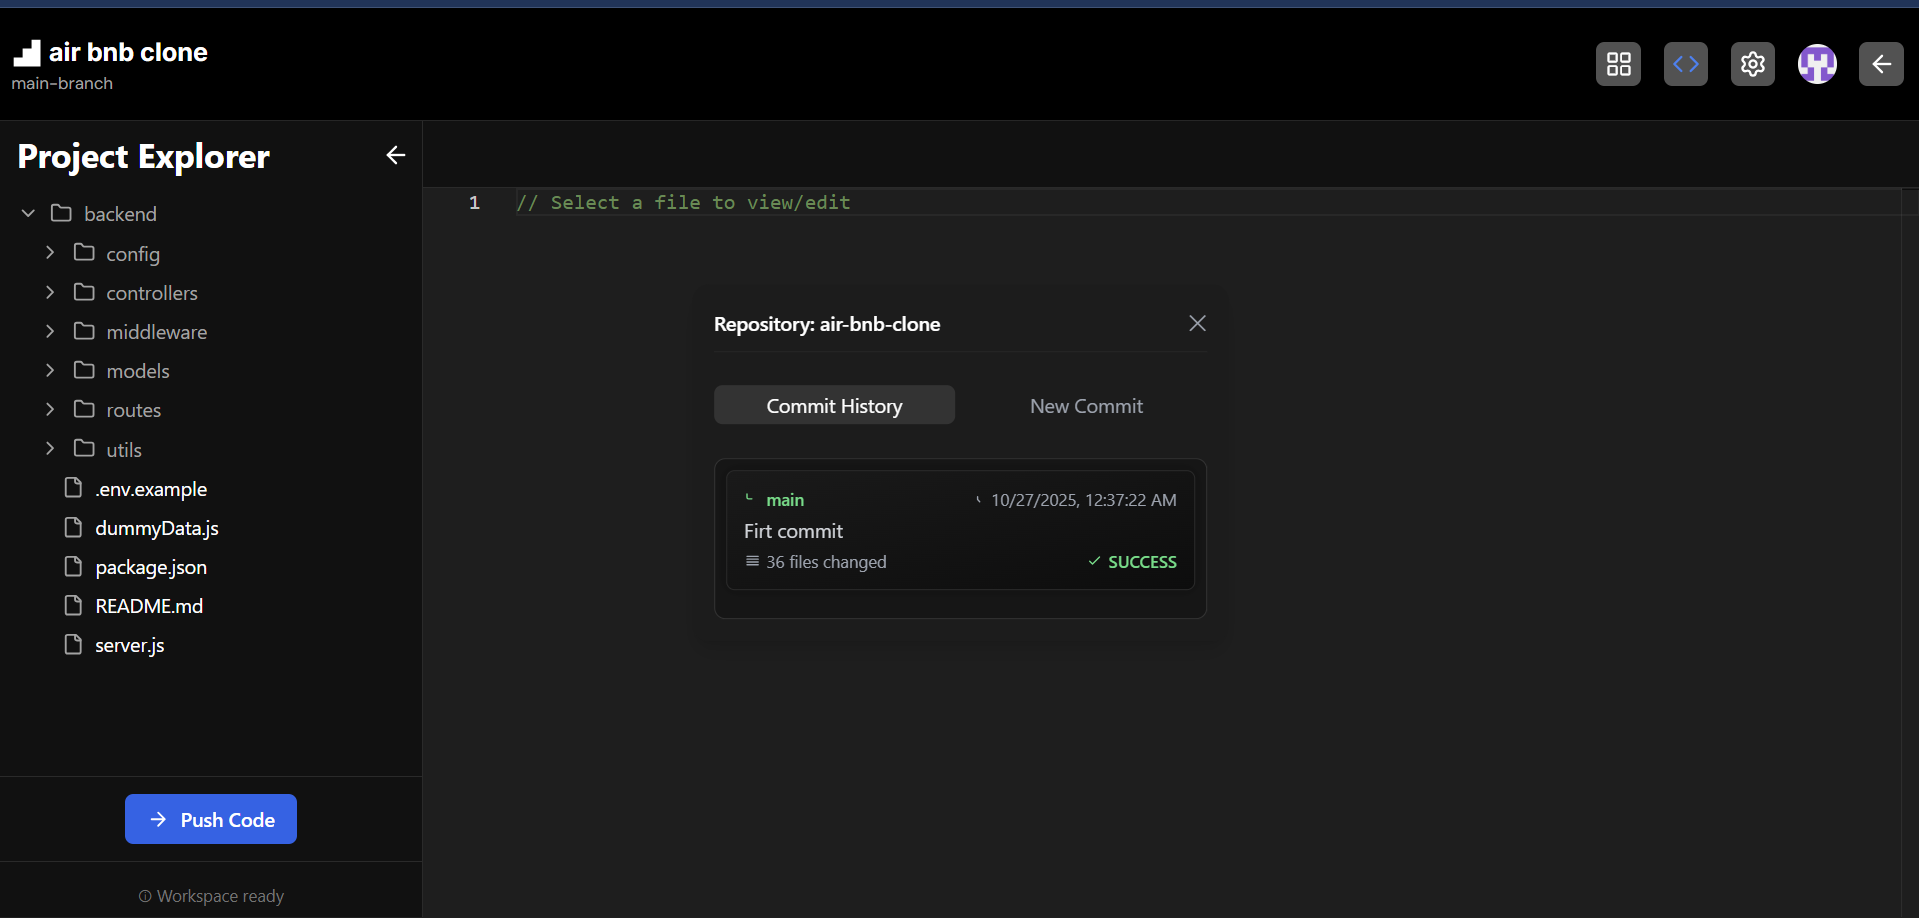
Task: Open the .env.example file
Action: 151,489
